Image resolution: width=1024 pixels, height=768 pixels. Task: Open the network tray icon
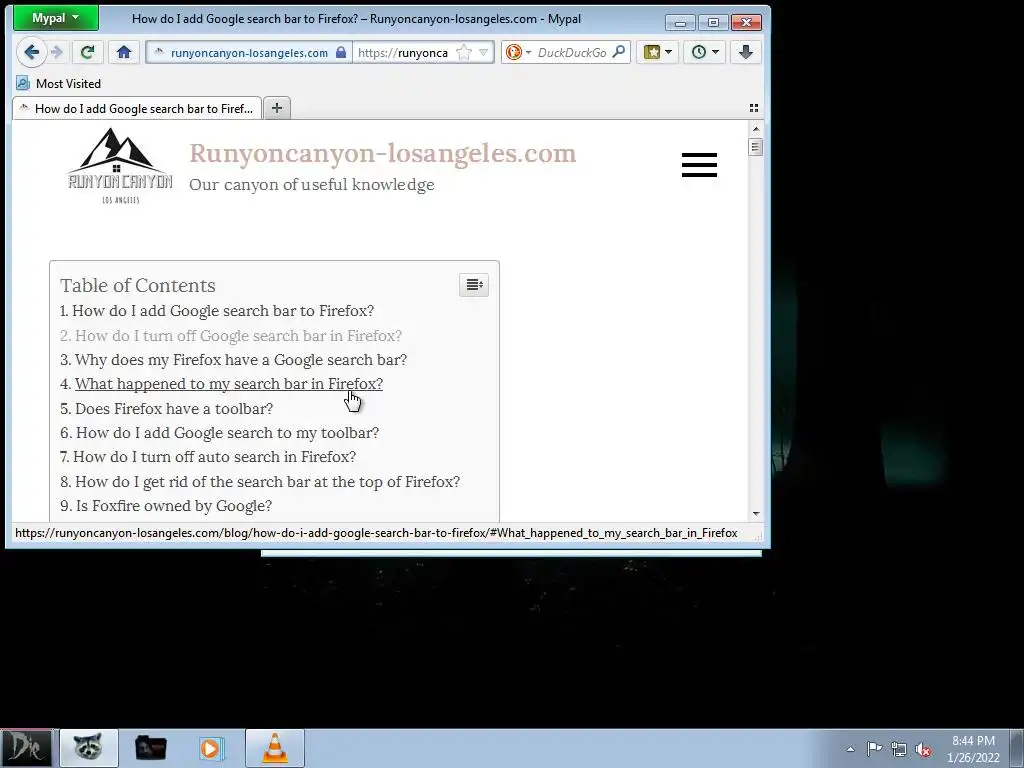pyautogui.click(x=899, y=749)
